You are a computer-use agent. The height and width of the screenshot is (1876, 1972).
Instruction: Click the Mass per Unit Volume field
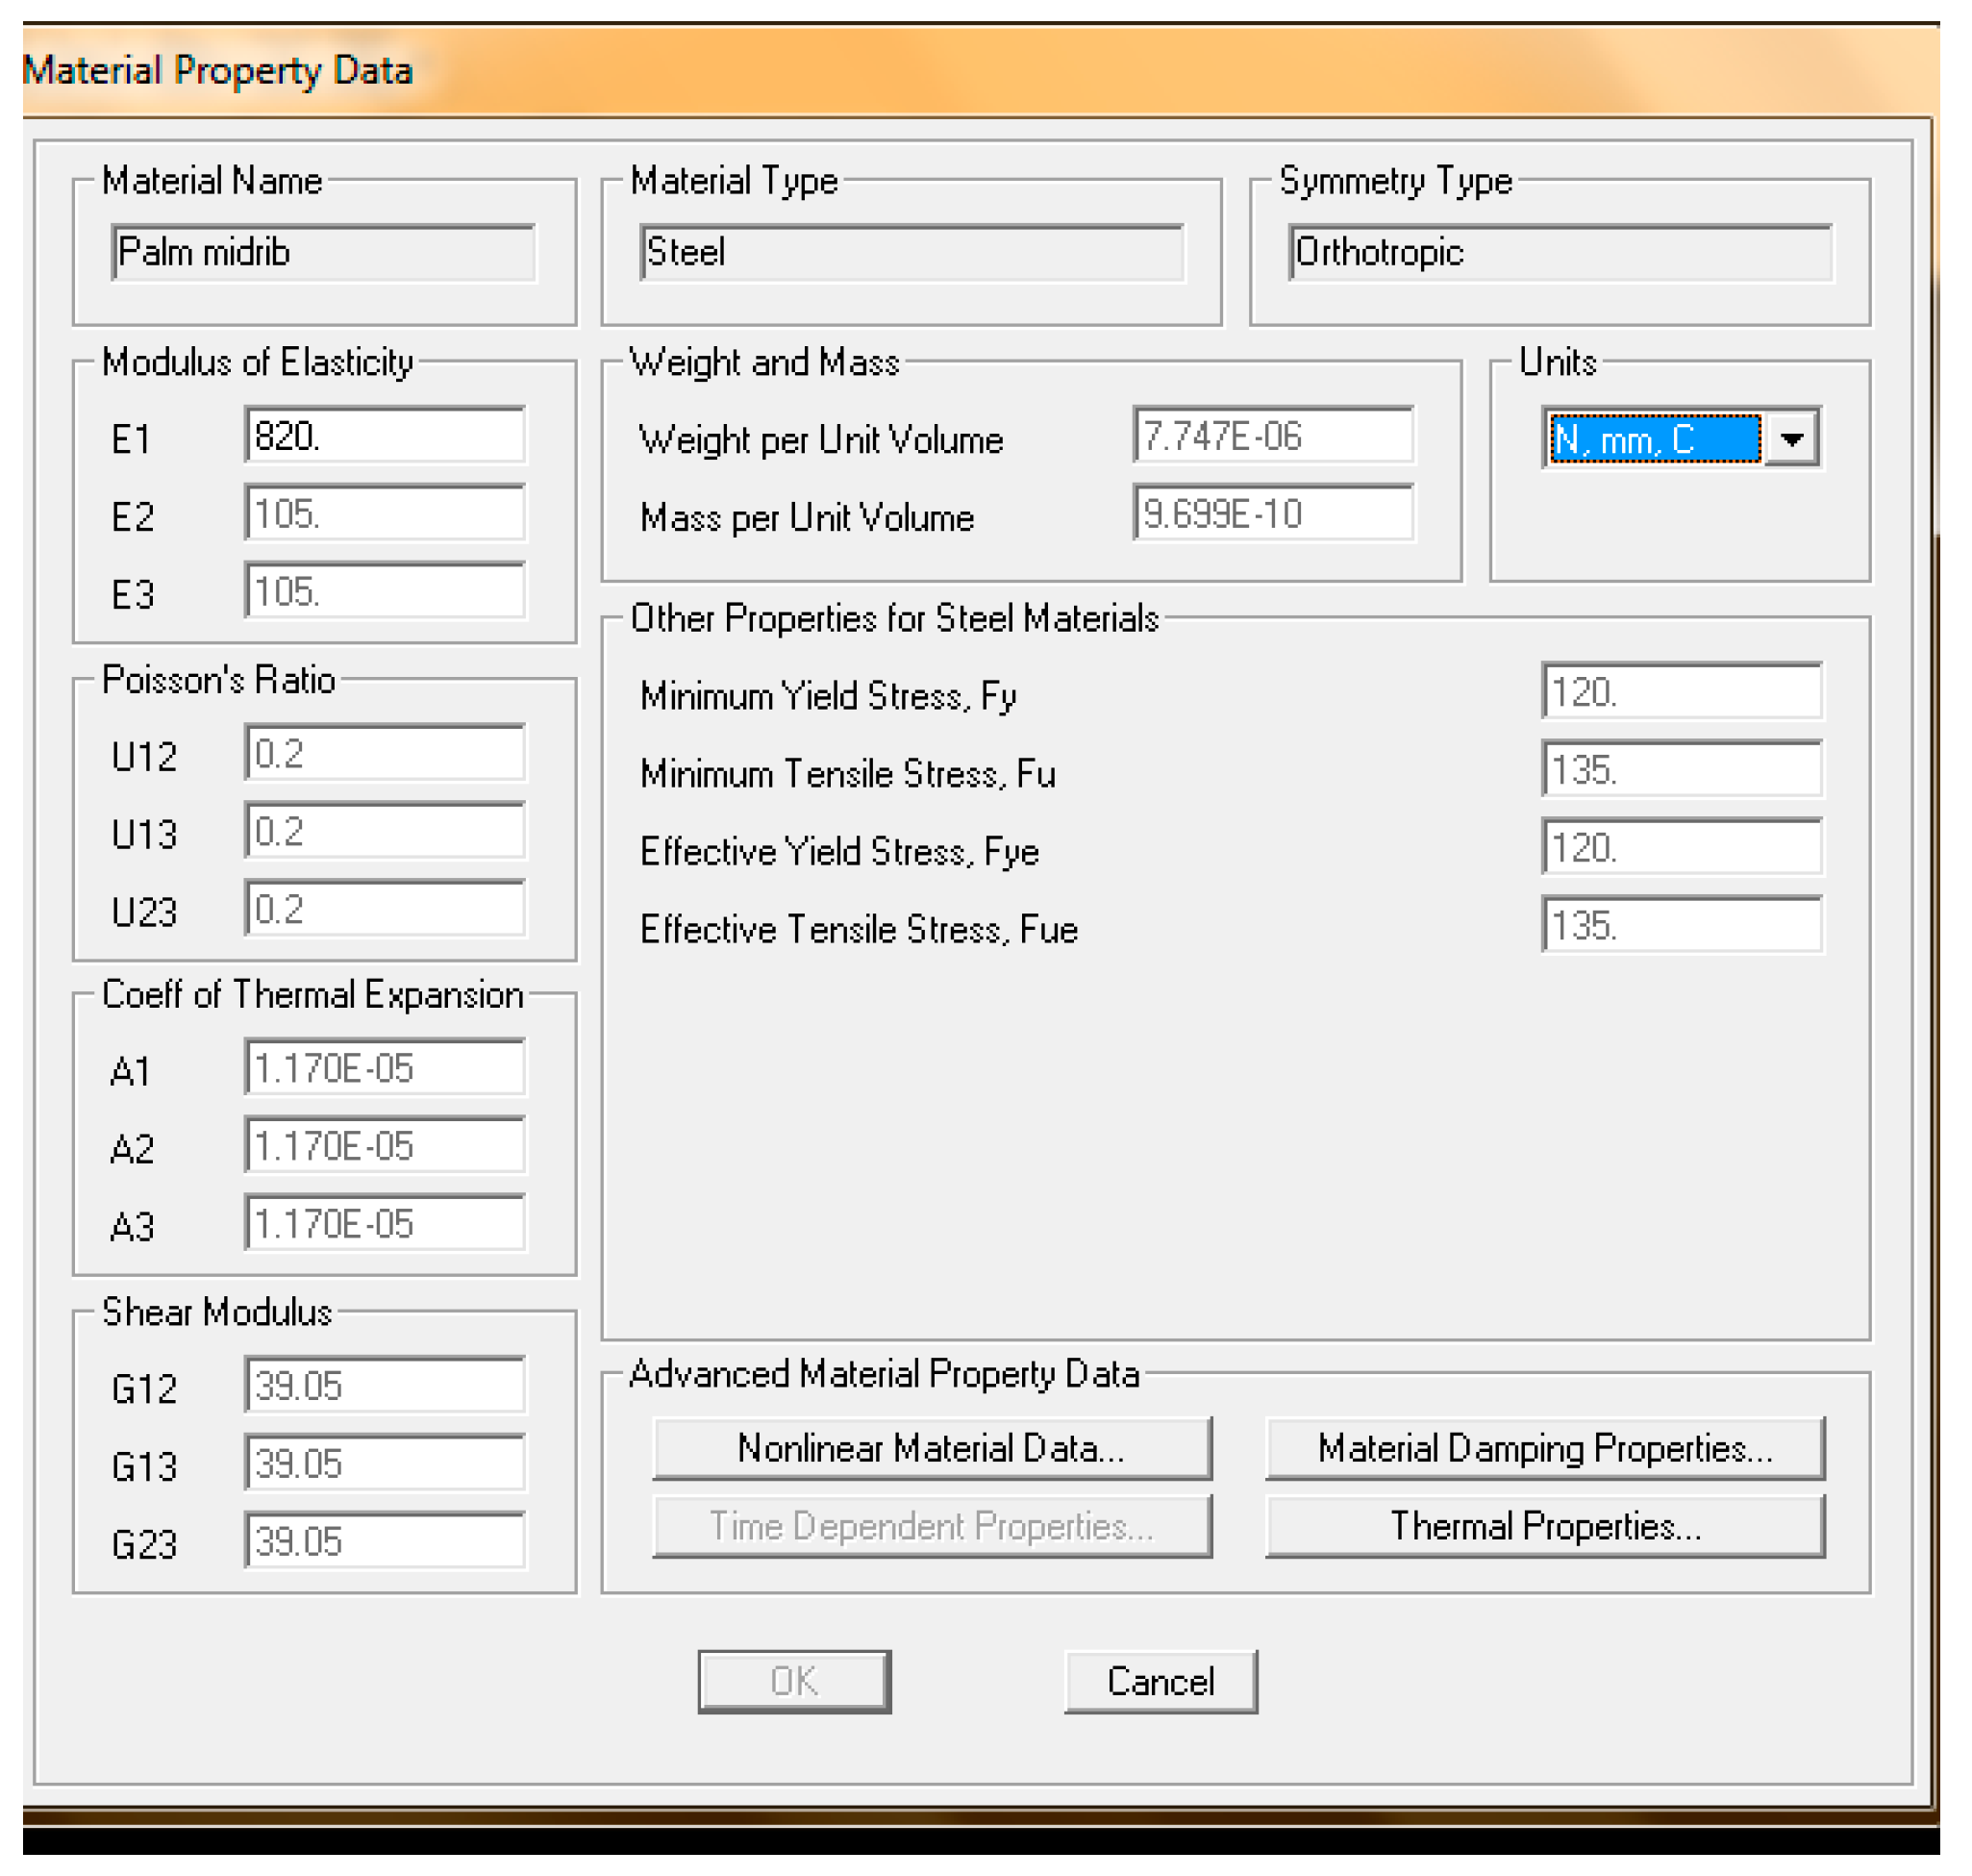click(x=1272, y=514)
